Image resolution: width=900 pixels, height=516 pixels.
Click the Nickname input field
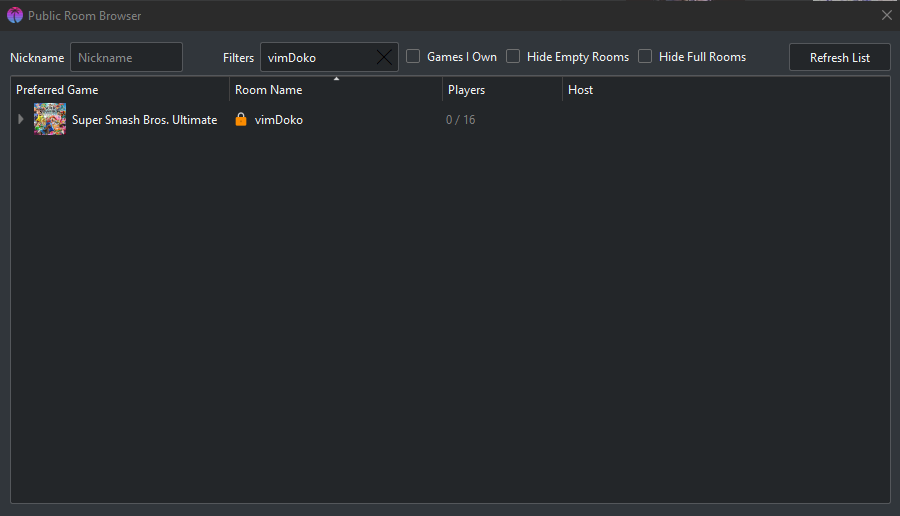[x=126, y=57]
